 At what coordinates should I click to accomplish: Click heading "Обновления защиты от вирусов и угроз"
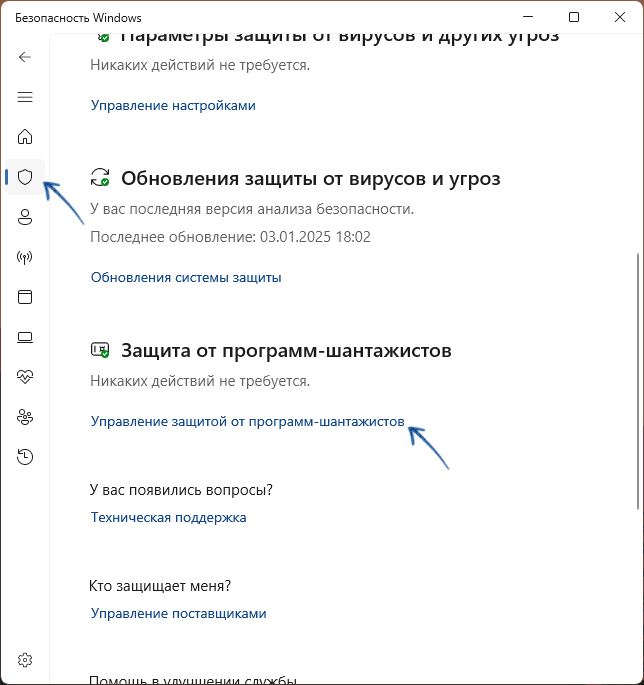click(311, 178)
